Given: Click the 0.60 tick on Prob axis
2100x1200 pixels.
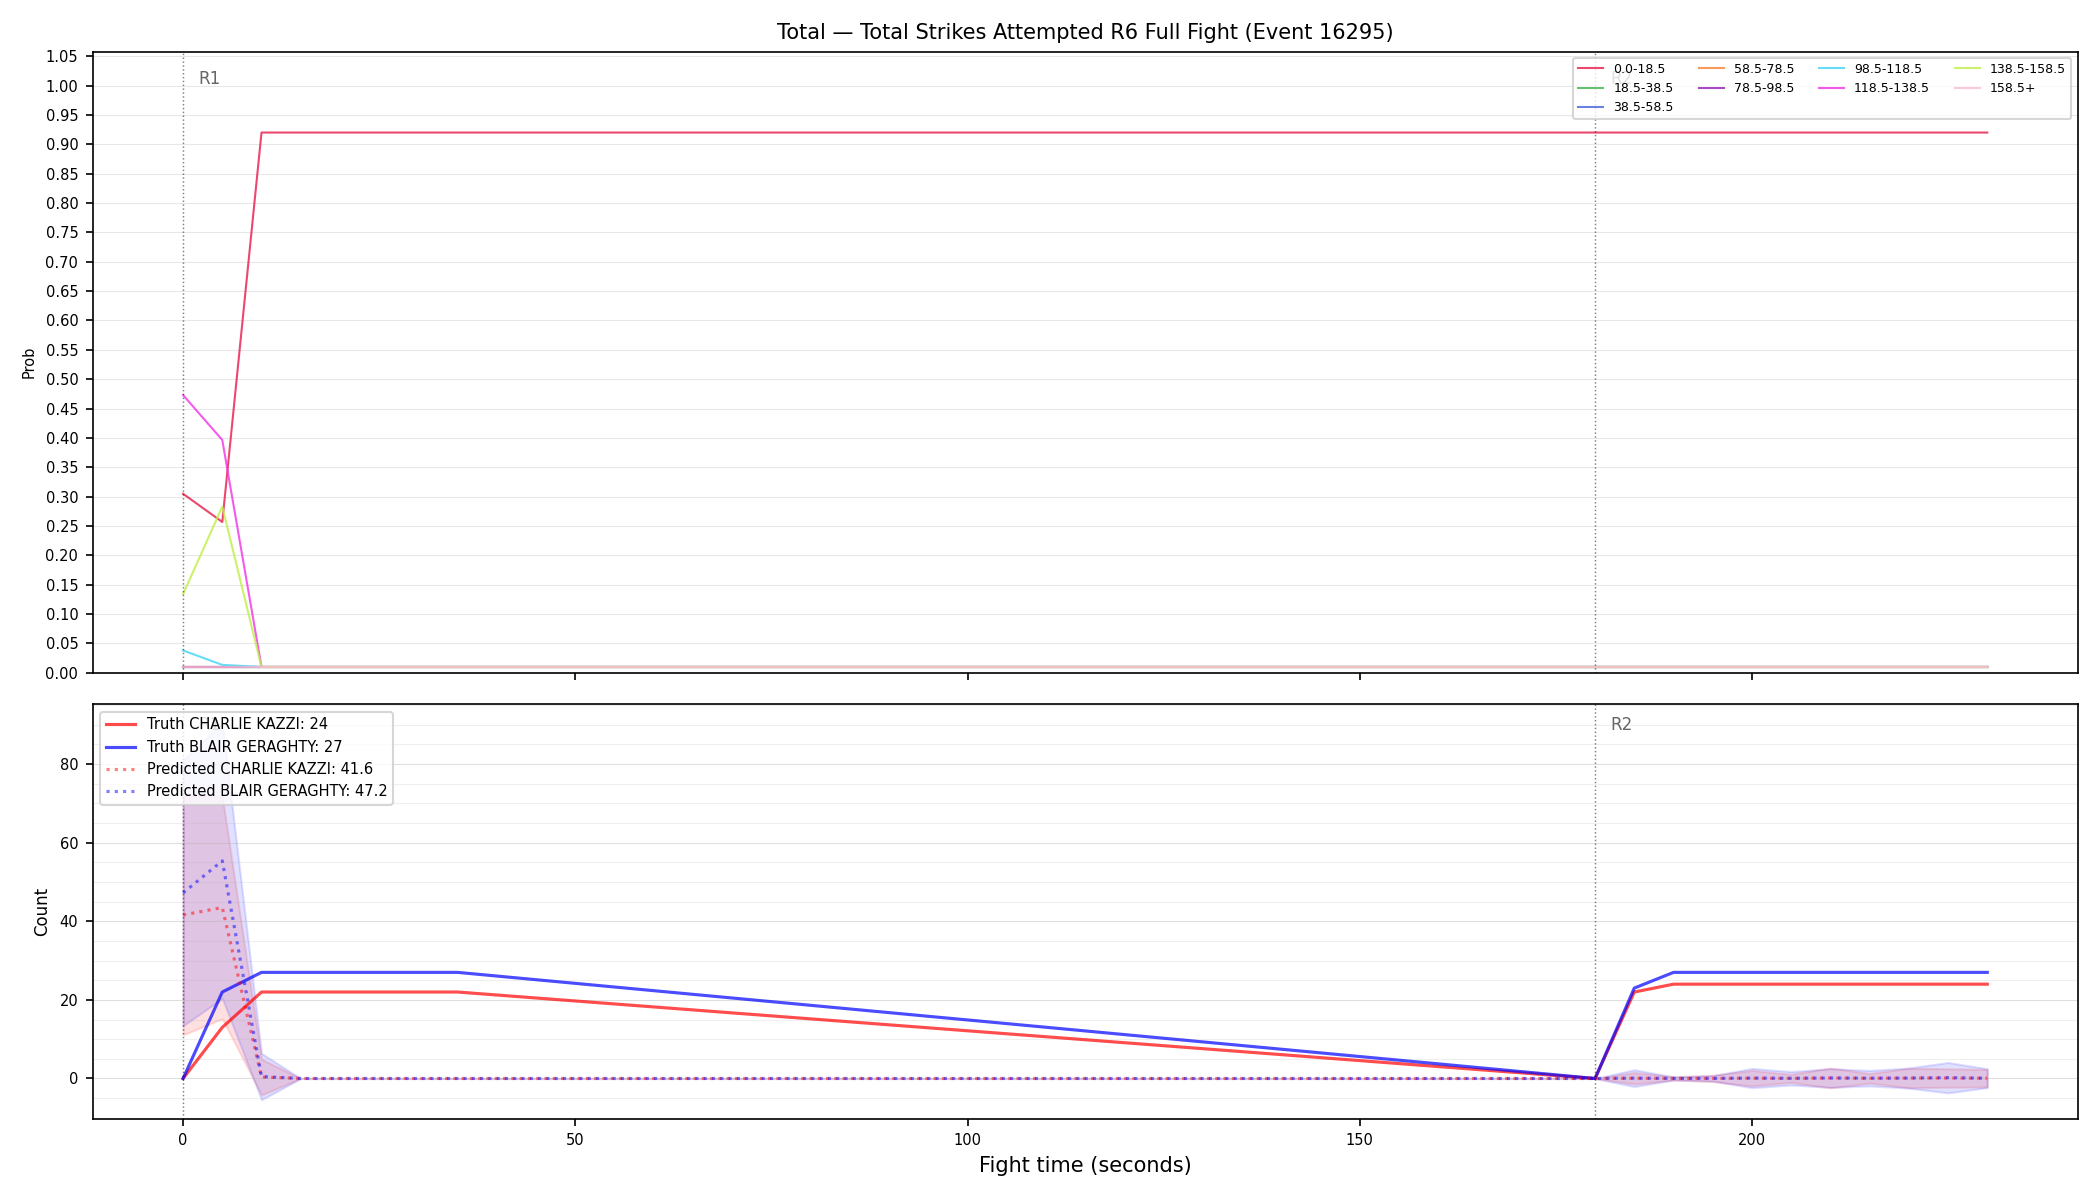Looking at the screenshot, I should pos(62,321).
